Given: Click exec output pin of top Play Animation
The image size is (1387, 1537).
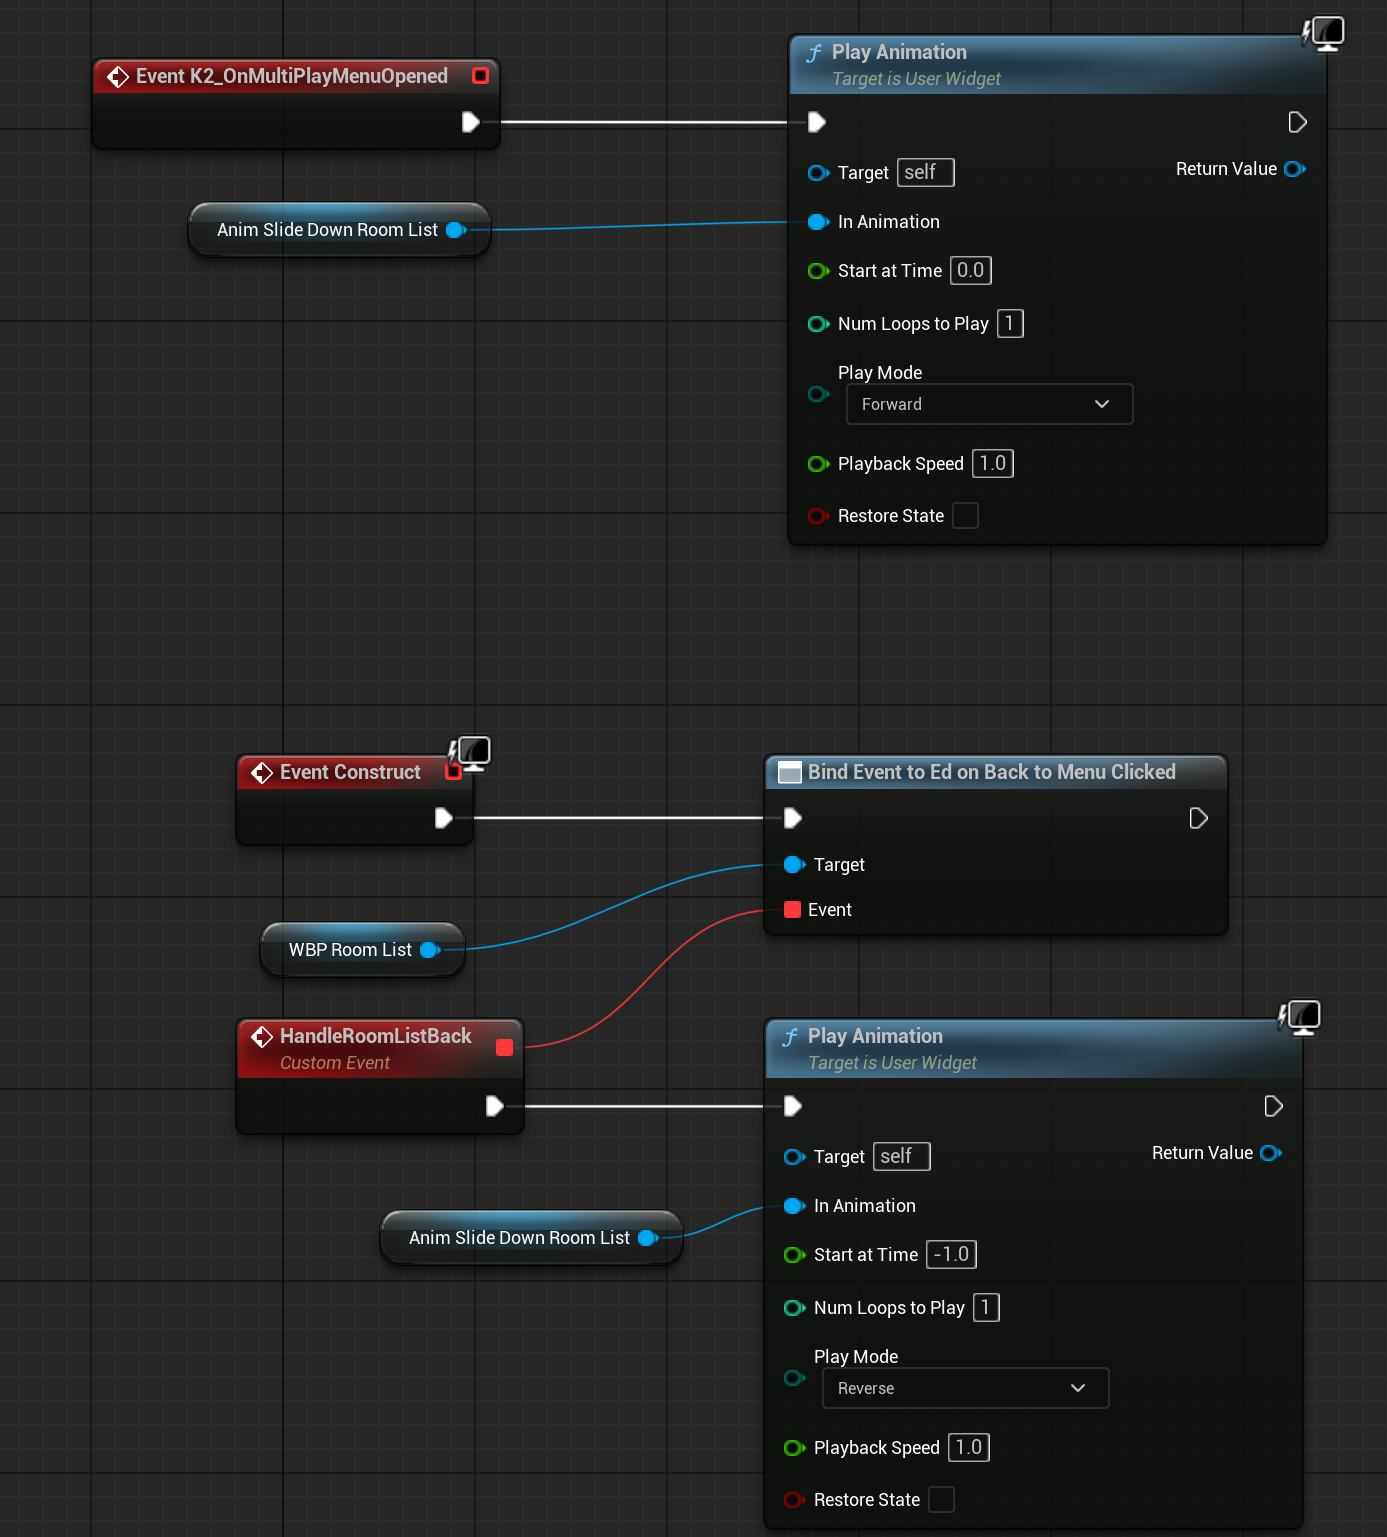Looking at the screenshot, I should 1297,122.
